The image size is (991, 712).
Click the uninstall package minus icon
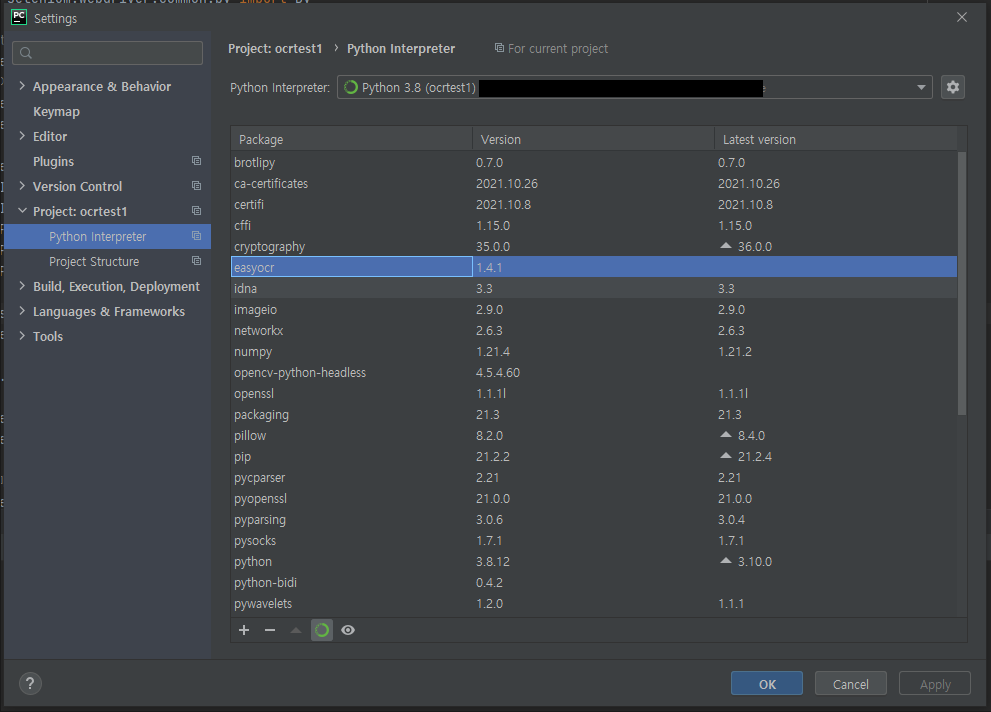pyautogui.click(x=270, y=630)
